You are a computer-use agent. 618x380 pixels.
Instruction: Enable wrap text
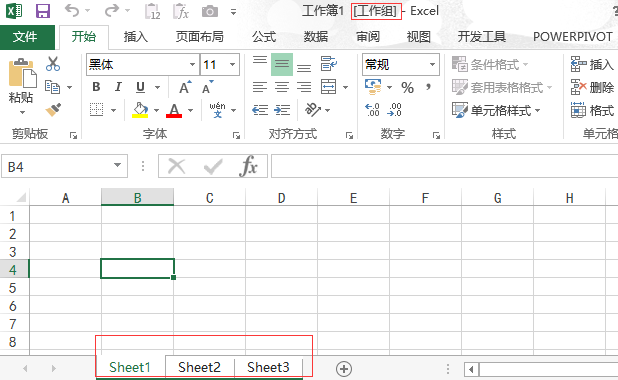[x=329, y=64]
